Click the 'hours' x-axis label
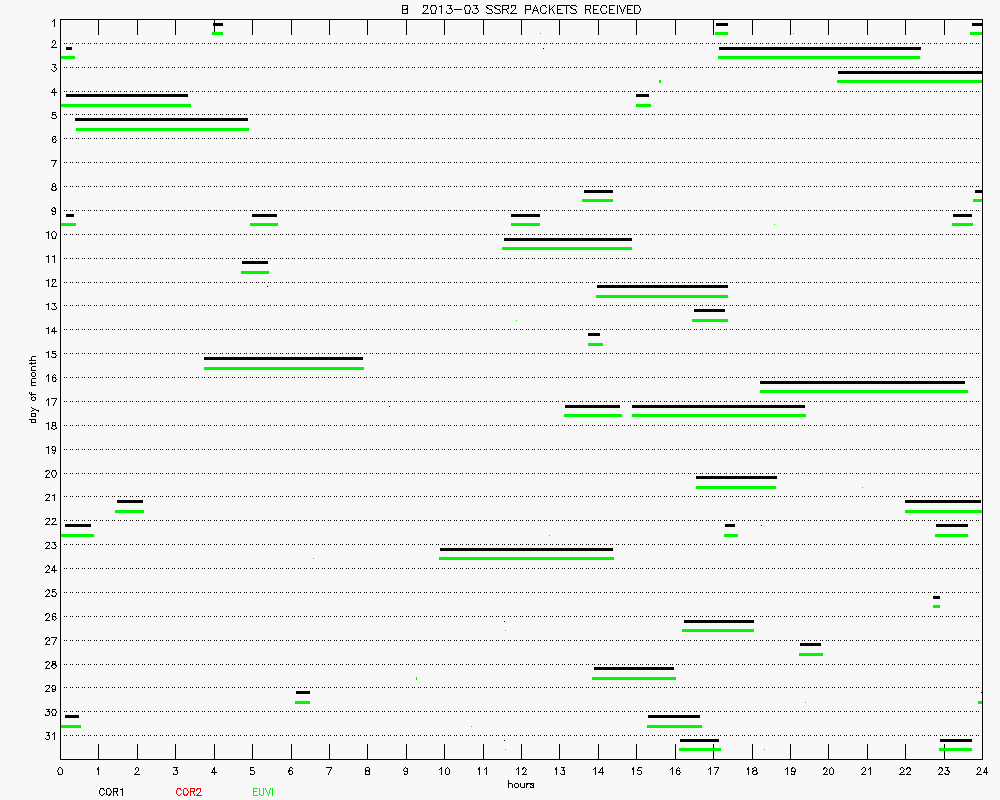The image size is (1000, 800). point(520,785)
